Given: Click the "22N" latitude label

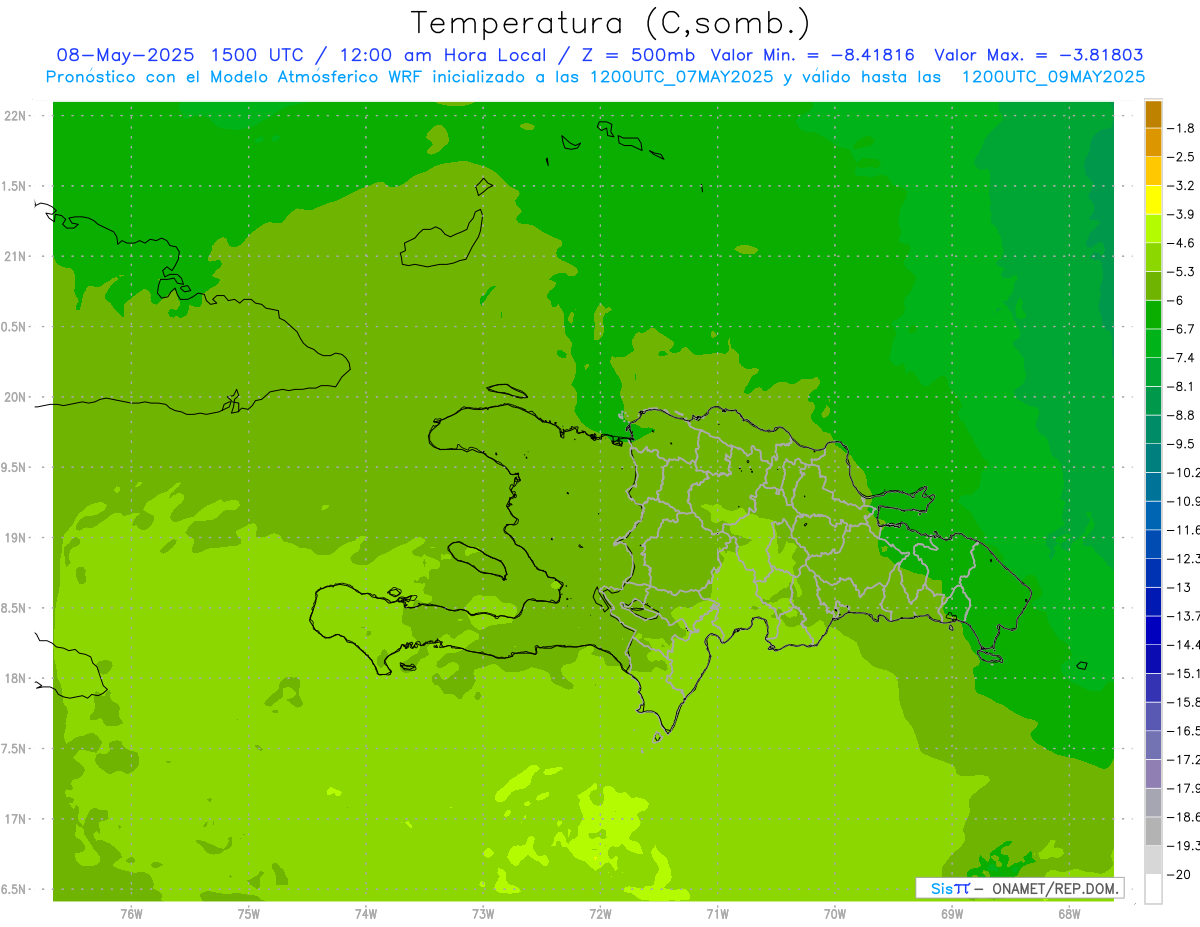Looking at the screenshot, I should pos(15,115).
